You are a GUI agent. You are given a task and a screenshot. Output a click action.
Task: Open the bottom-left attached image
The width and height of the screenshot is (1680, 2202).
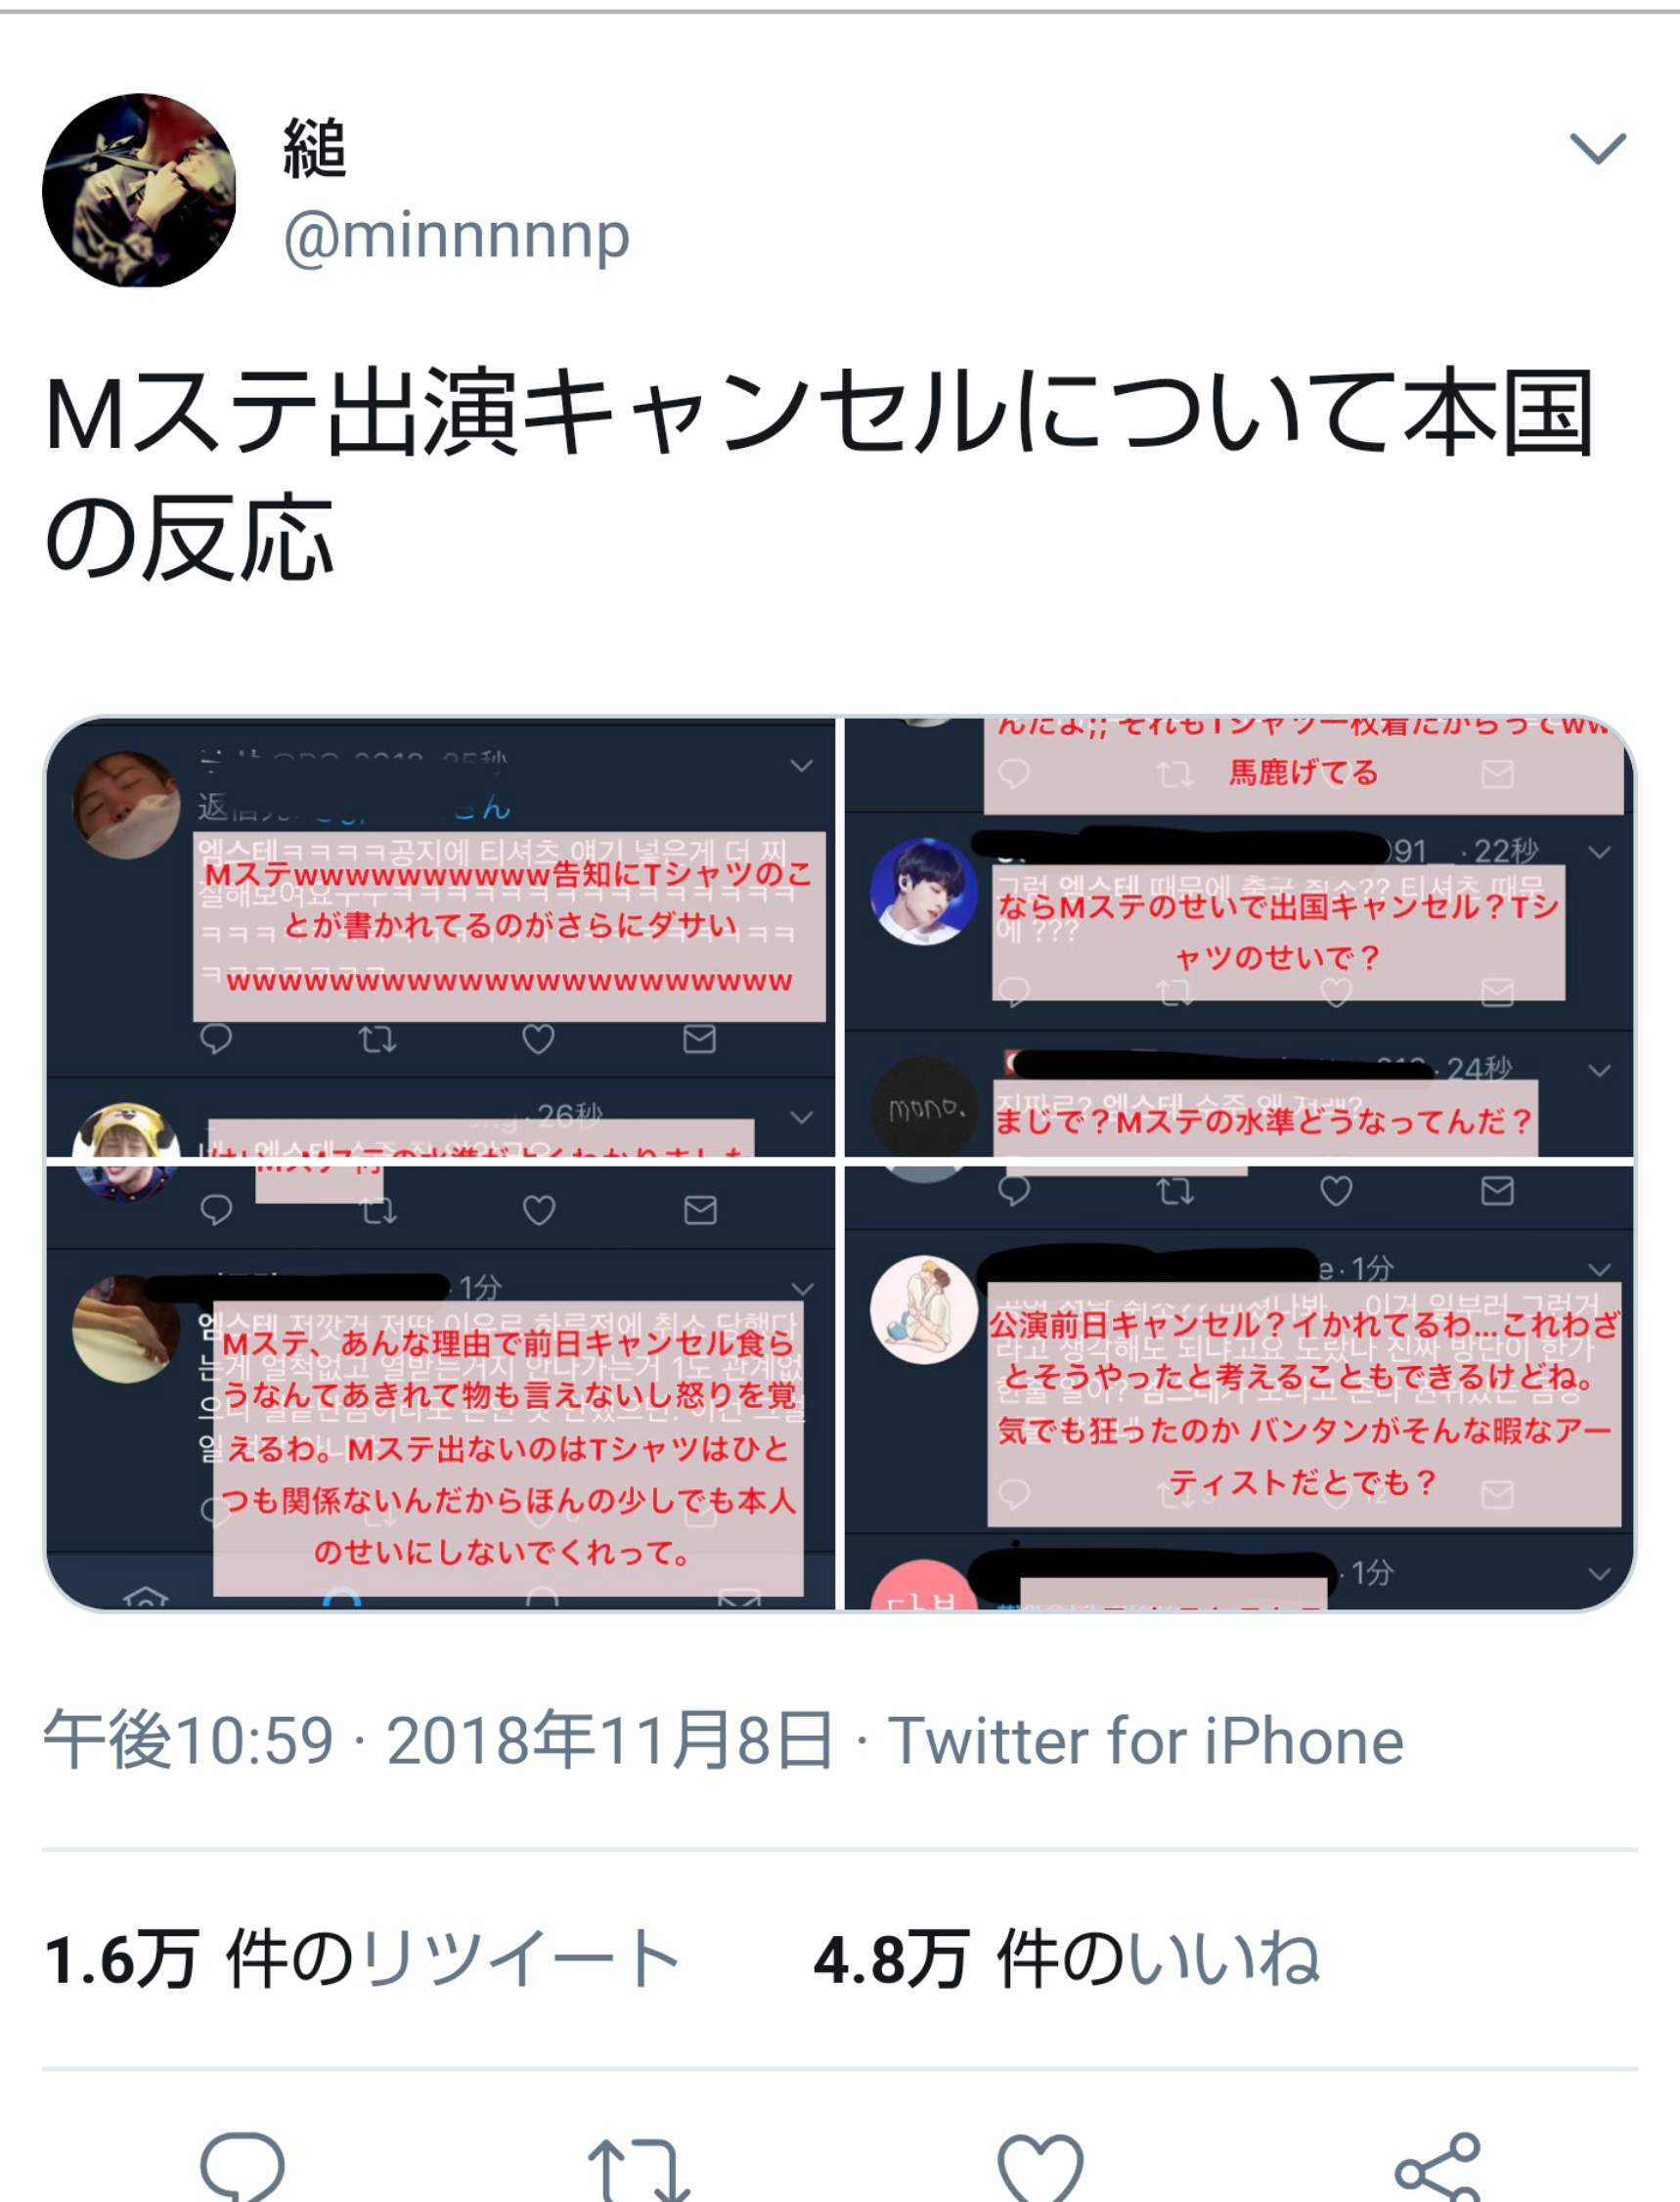click(440, 1388)
